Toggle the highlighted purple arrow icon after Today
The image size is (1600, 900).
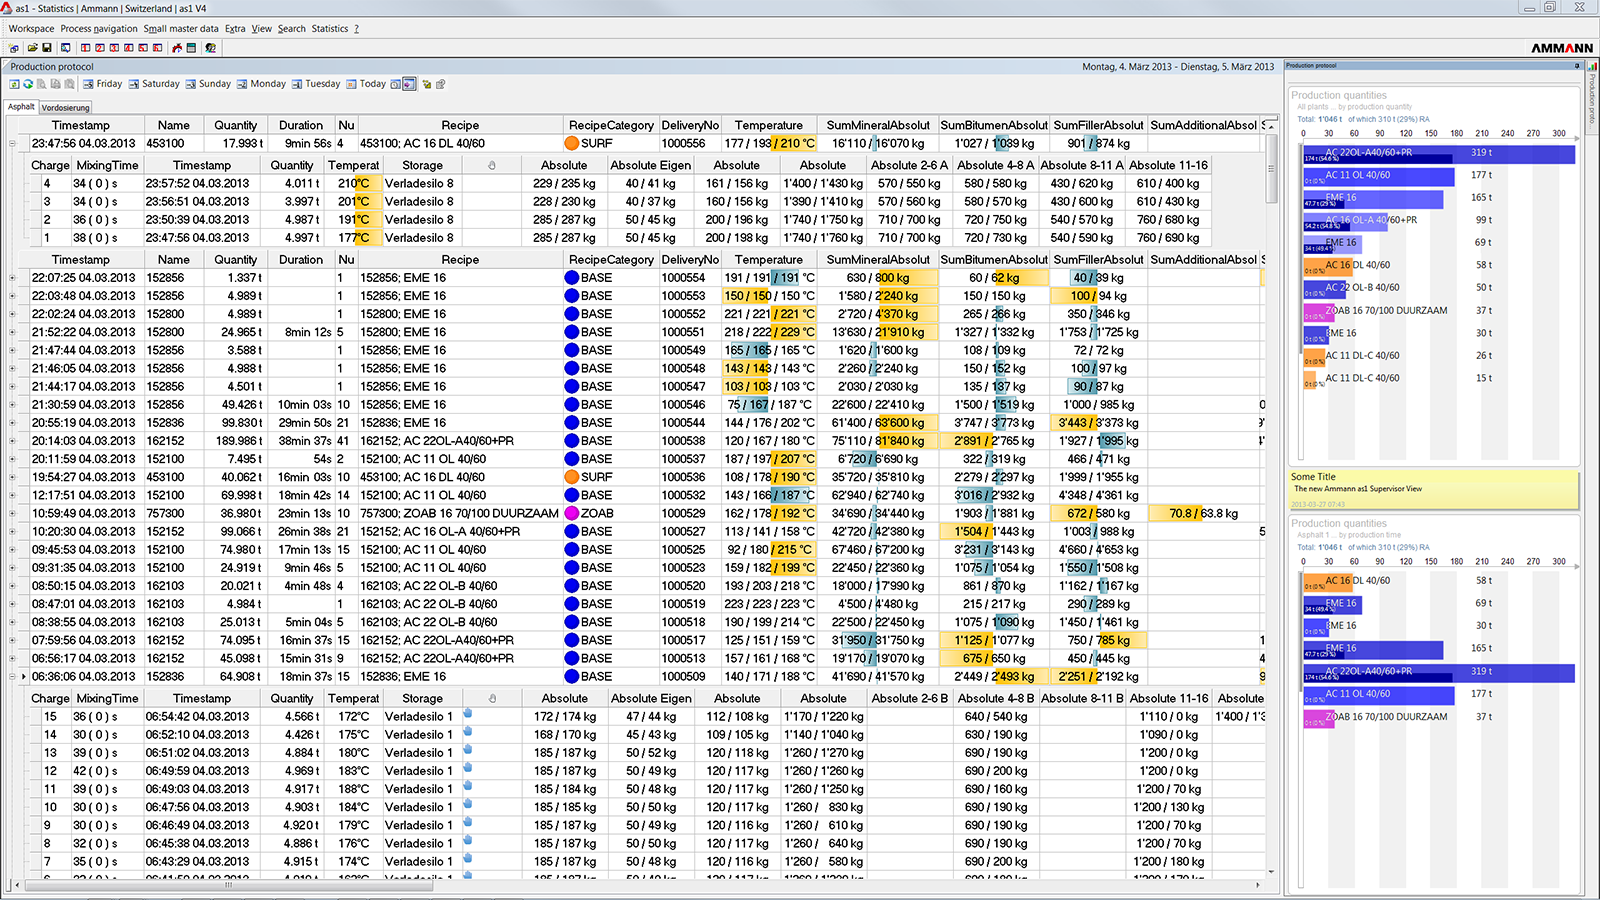pyautogui.click(x=409, y=84)
